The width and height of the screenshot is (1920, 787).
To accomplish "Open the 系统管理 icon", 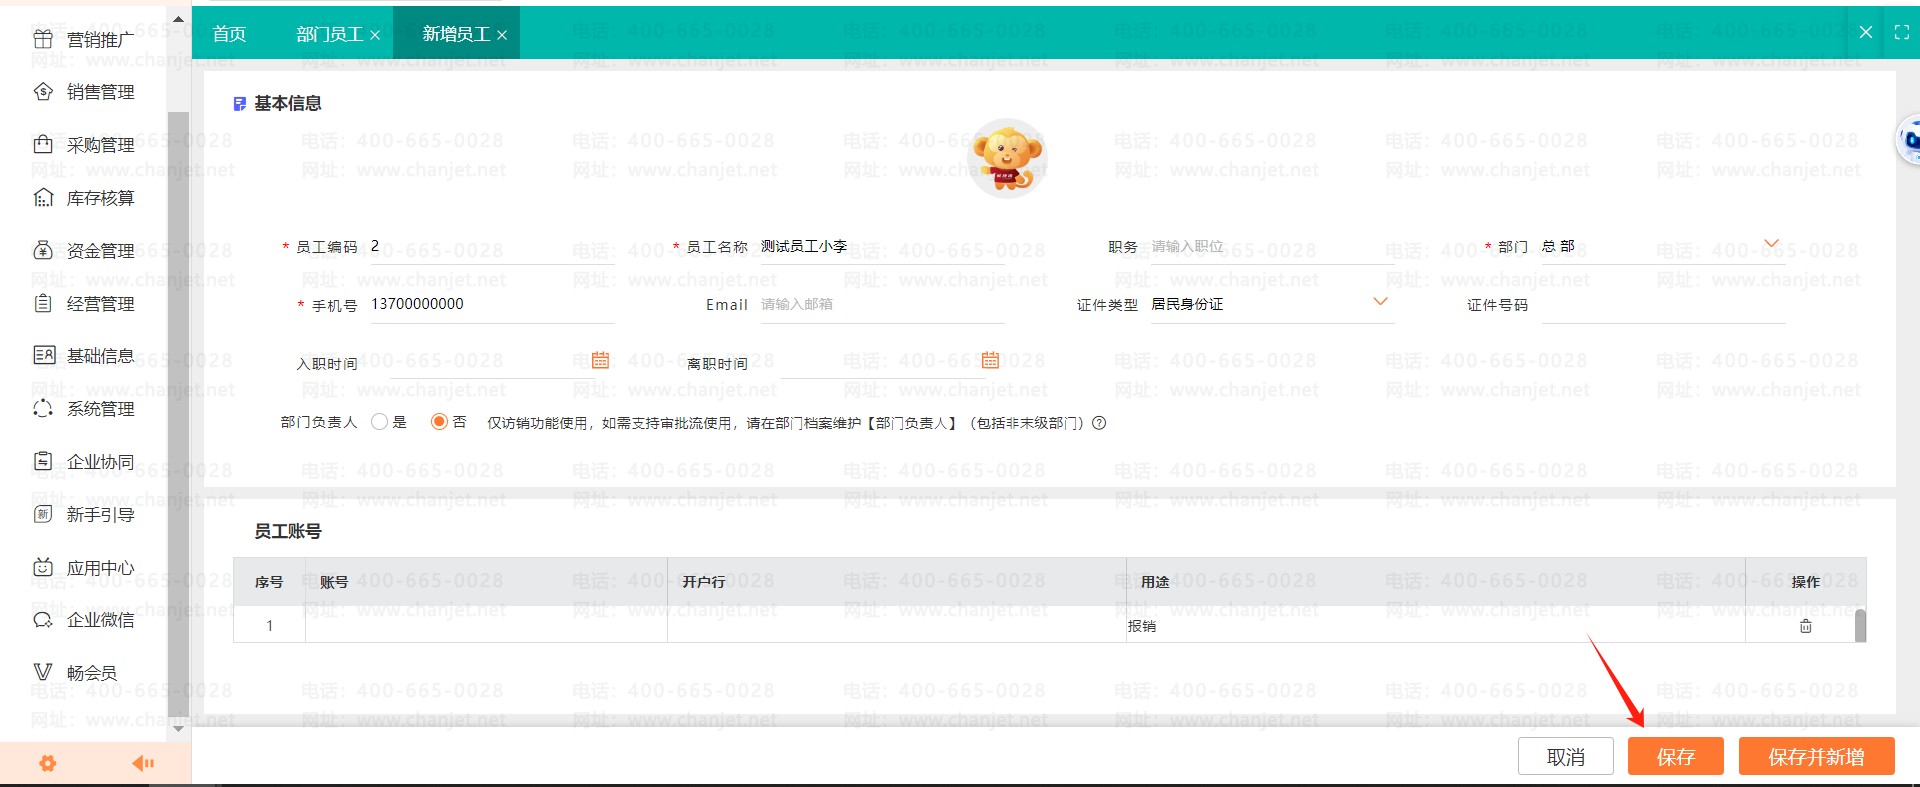I will pyautogui.click(x=43, y=408).
